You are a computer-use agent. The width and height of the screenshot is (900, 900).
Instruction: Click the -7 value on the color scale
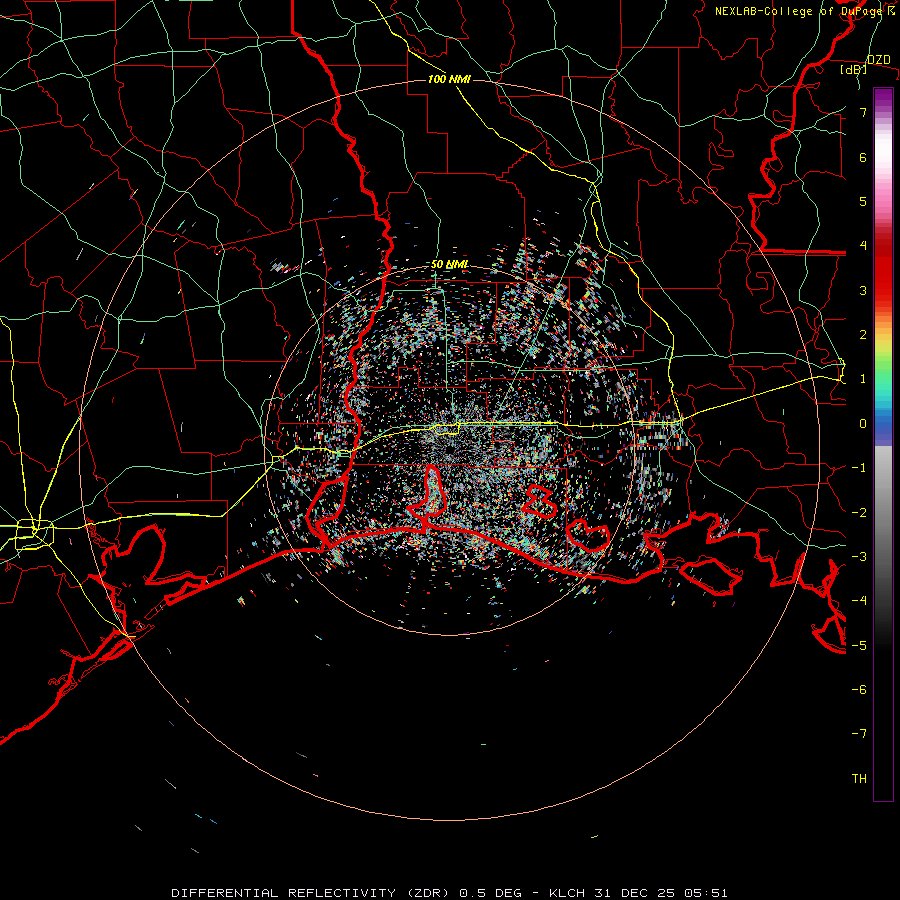pyautogui.click(x=859, y=734)
